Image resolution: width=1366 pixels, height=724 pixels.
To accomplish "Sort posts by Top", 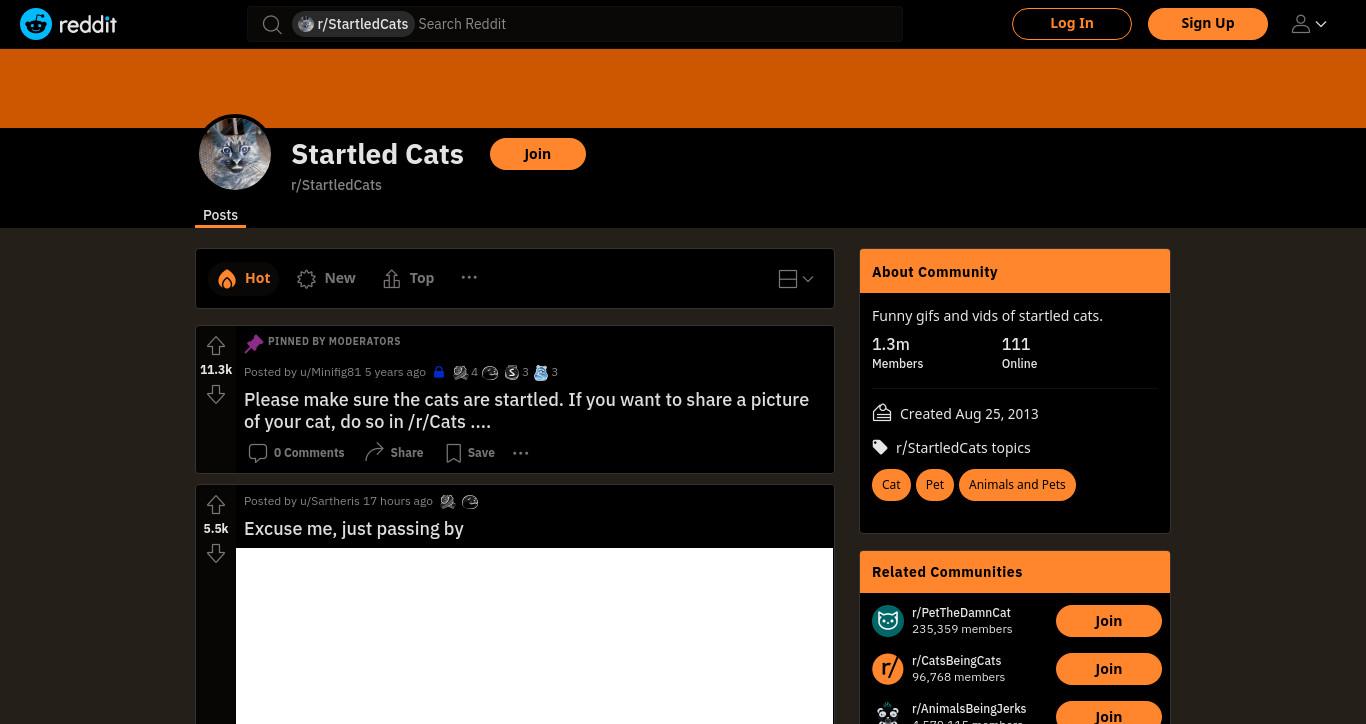I will click(408, 278).
